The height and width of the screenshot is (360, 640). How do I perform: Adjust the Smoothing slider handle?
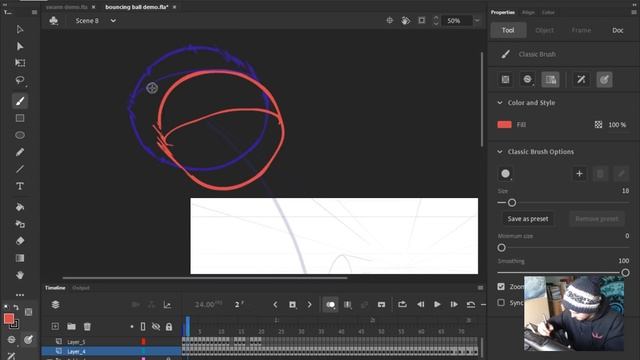point(625,273)
